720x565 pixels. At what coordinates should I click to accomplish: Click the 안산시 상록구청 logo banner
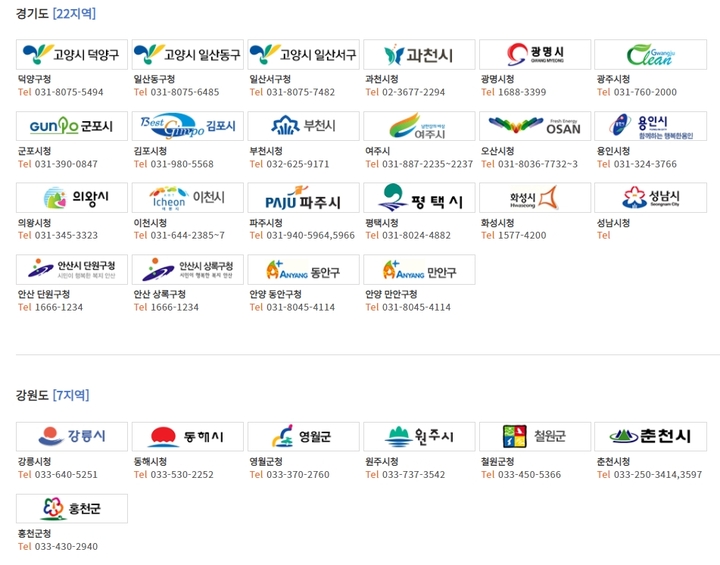coord(188,270)
